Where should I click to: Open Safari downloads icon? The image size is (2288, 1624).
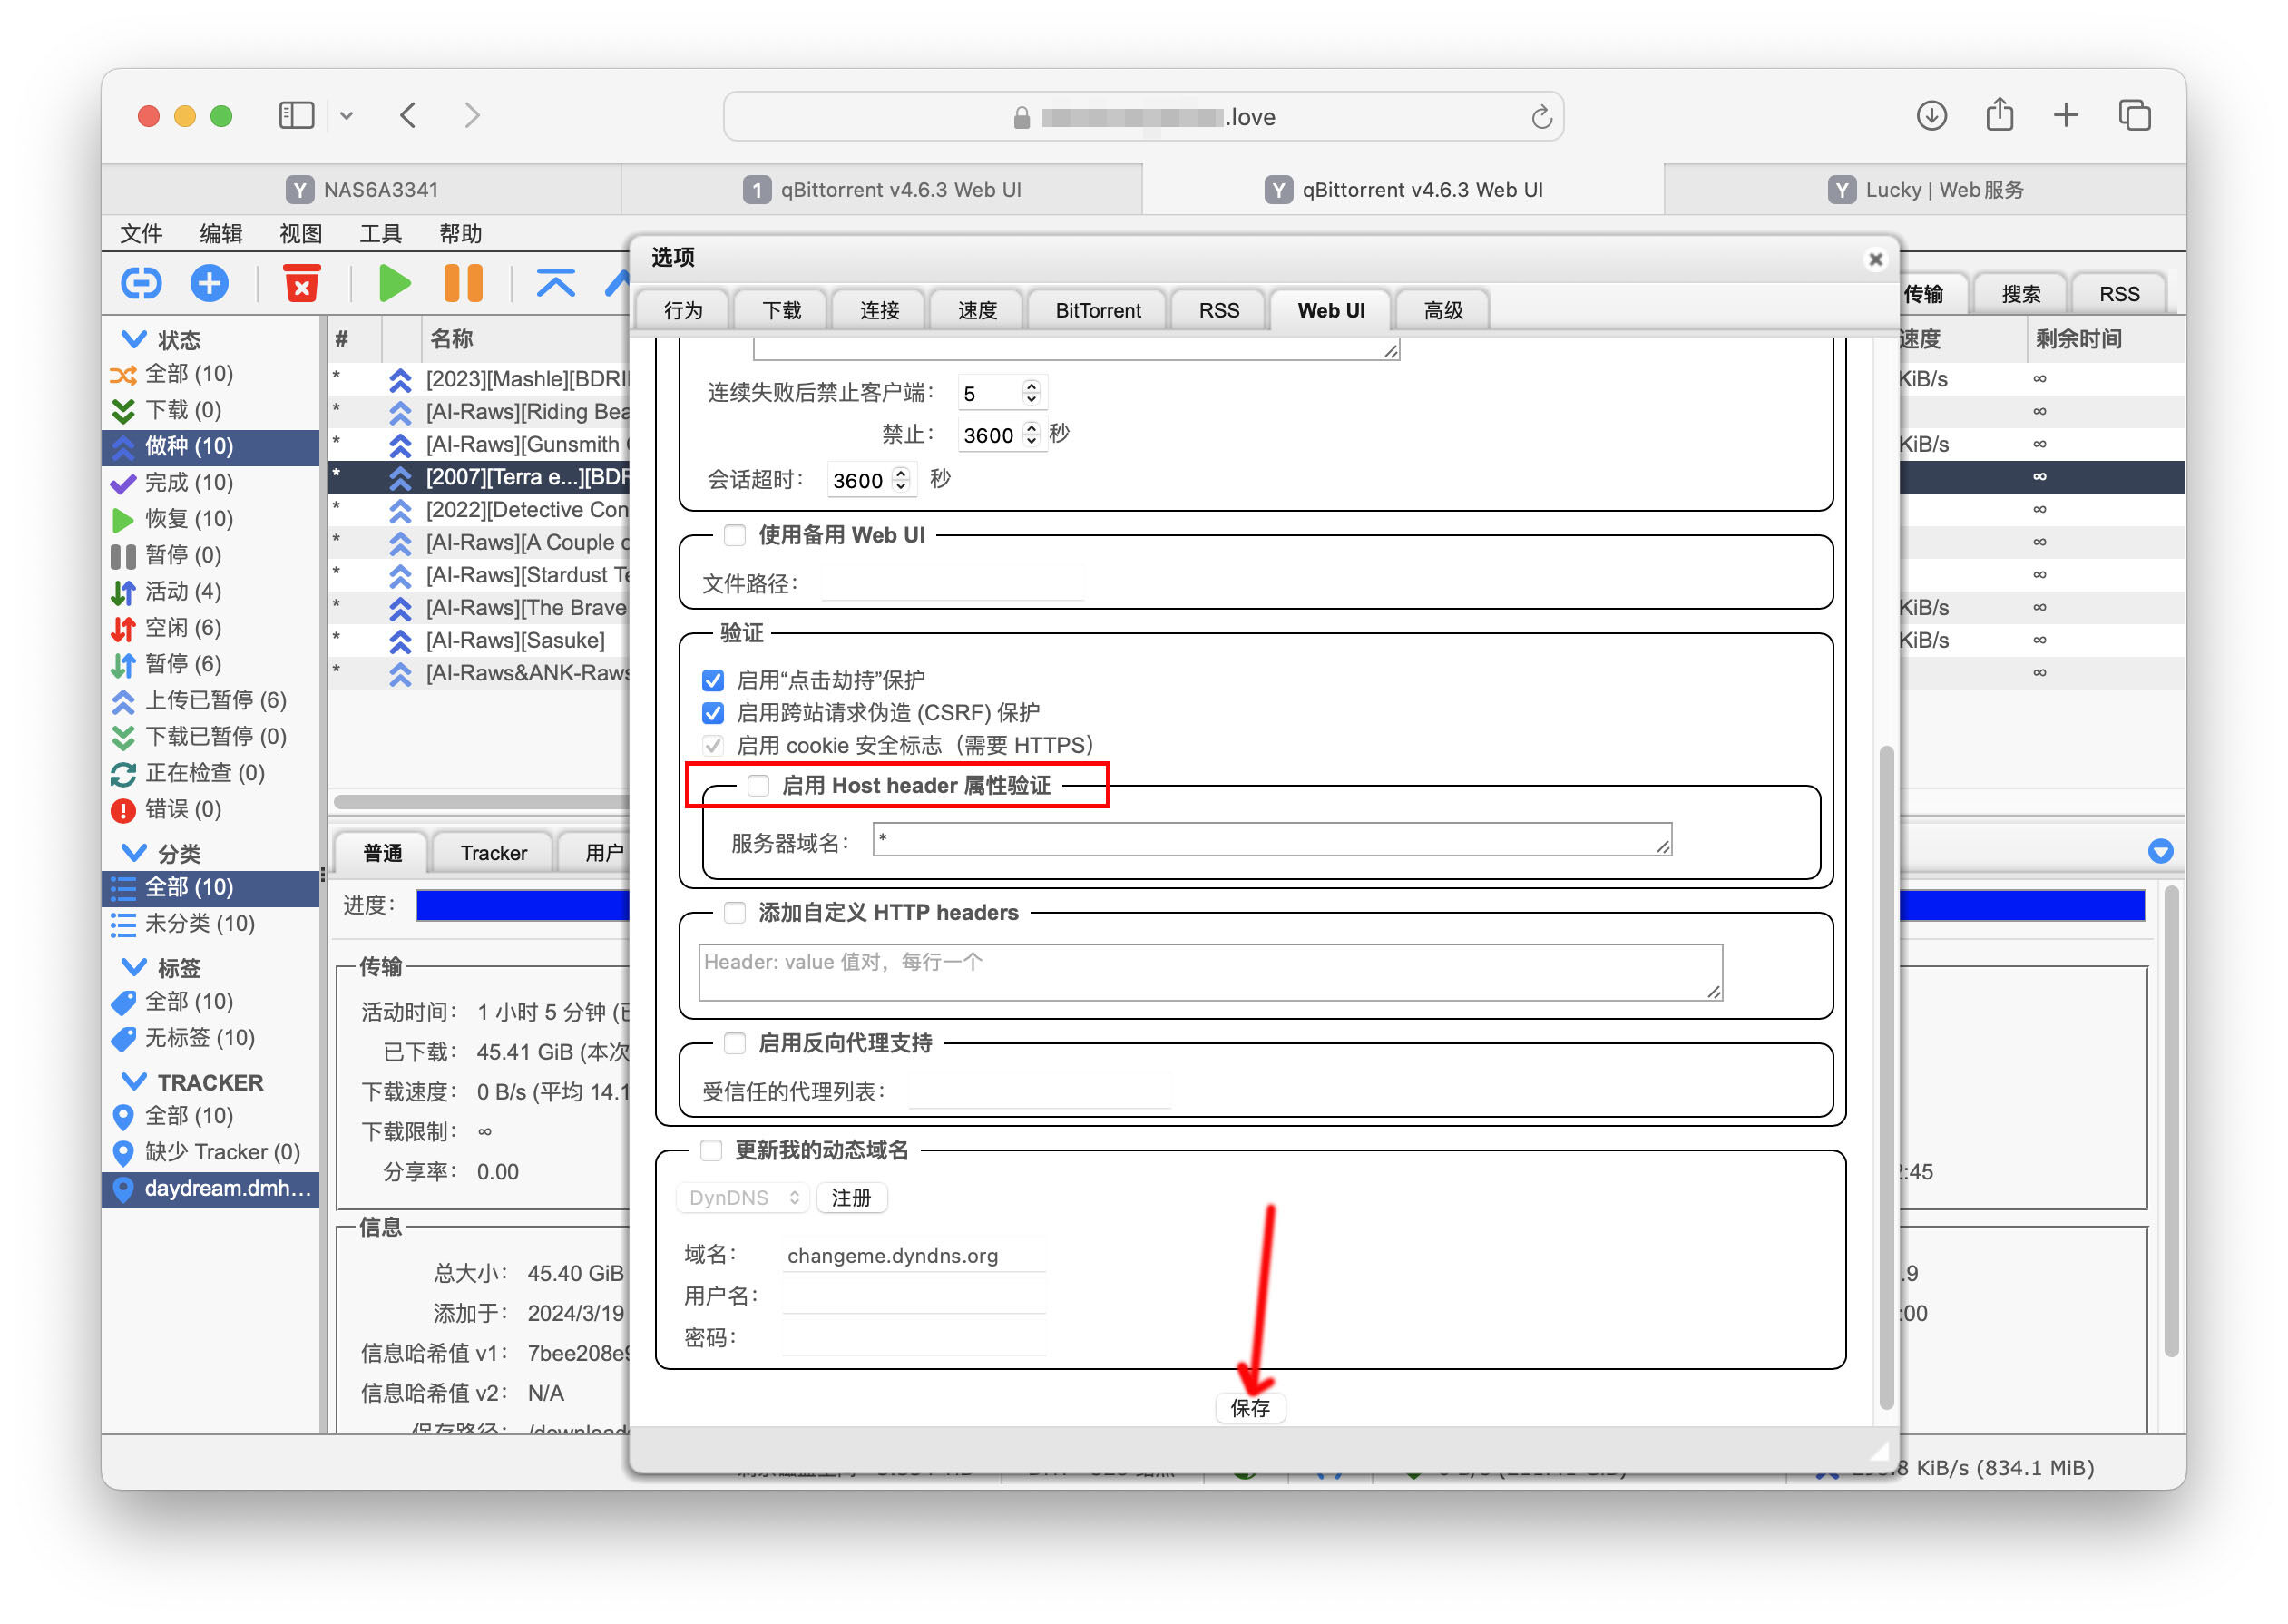[1931, 116]
